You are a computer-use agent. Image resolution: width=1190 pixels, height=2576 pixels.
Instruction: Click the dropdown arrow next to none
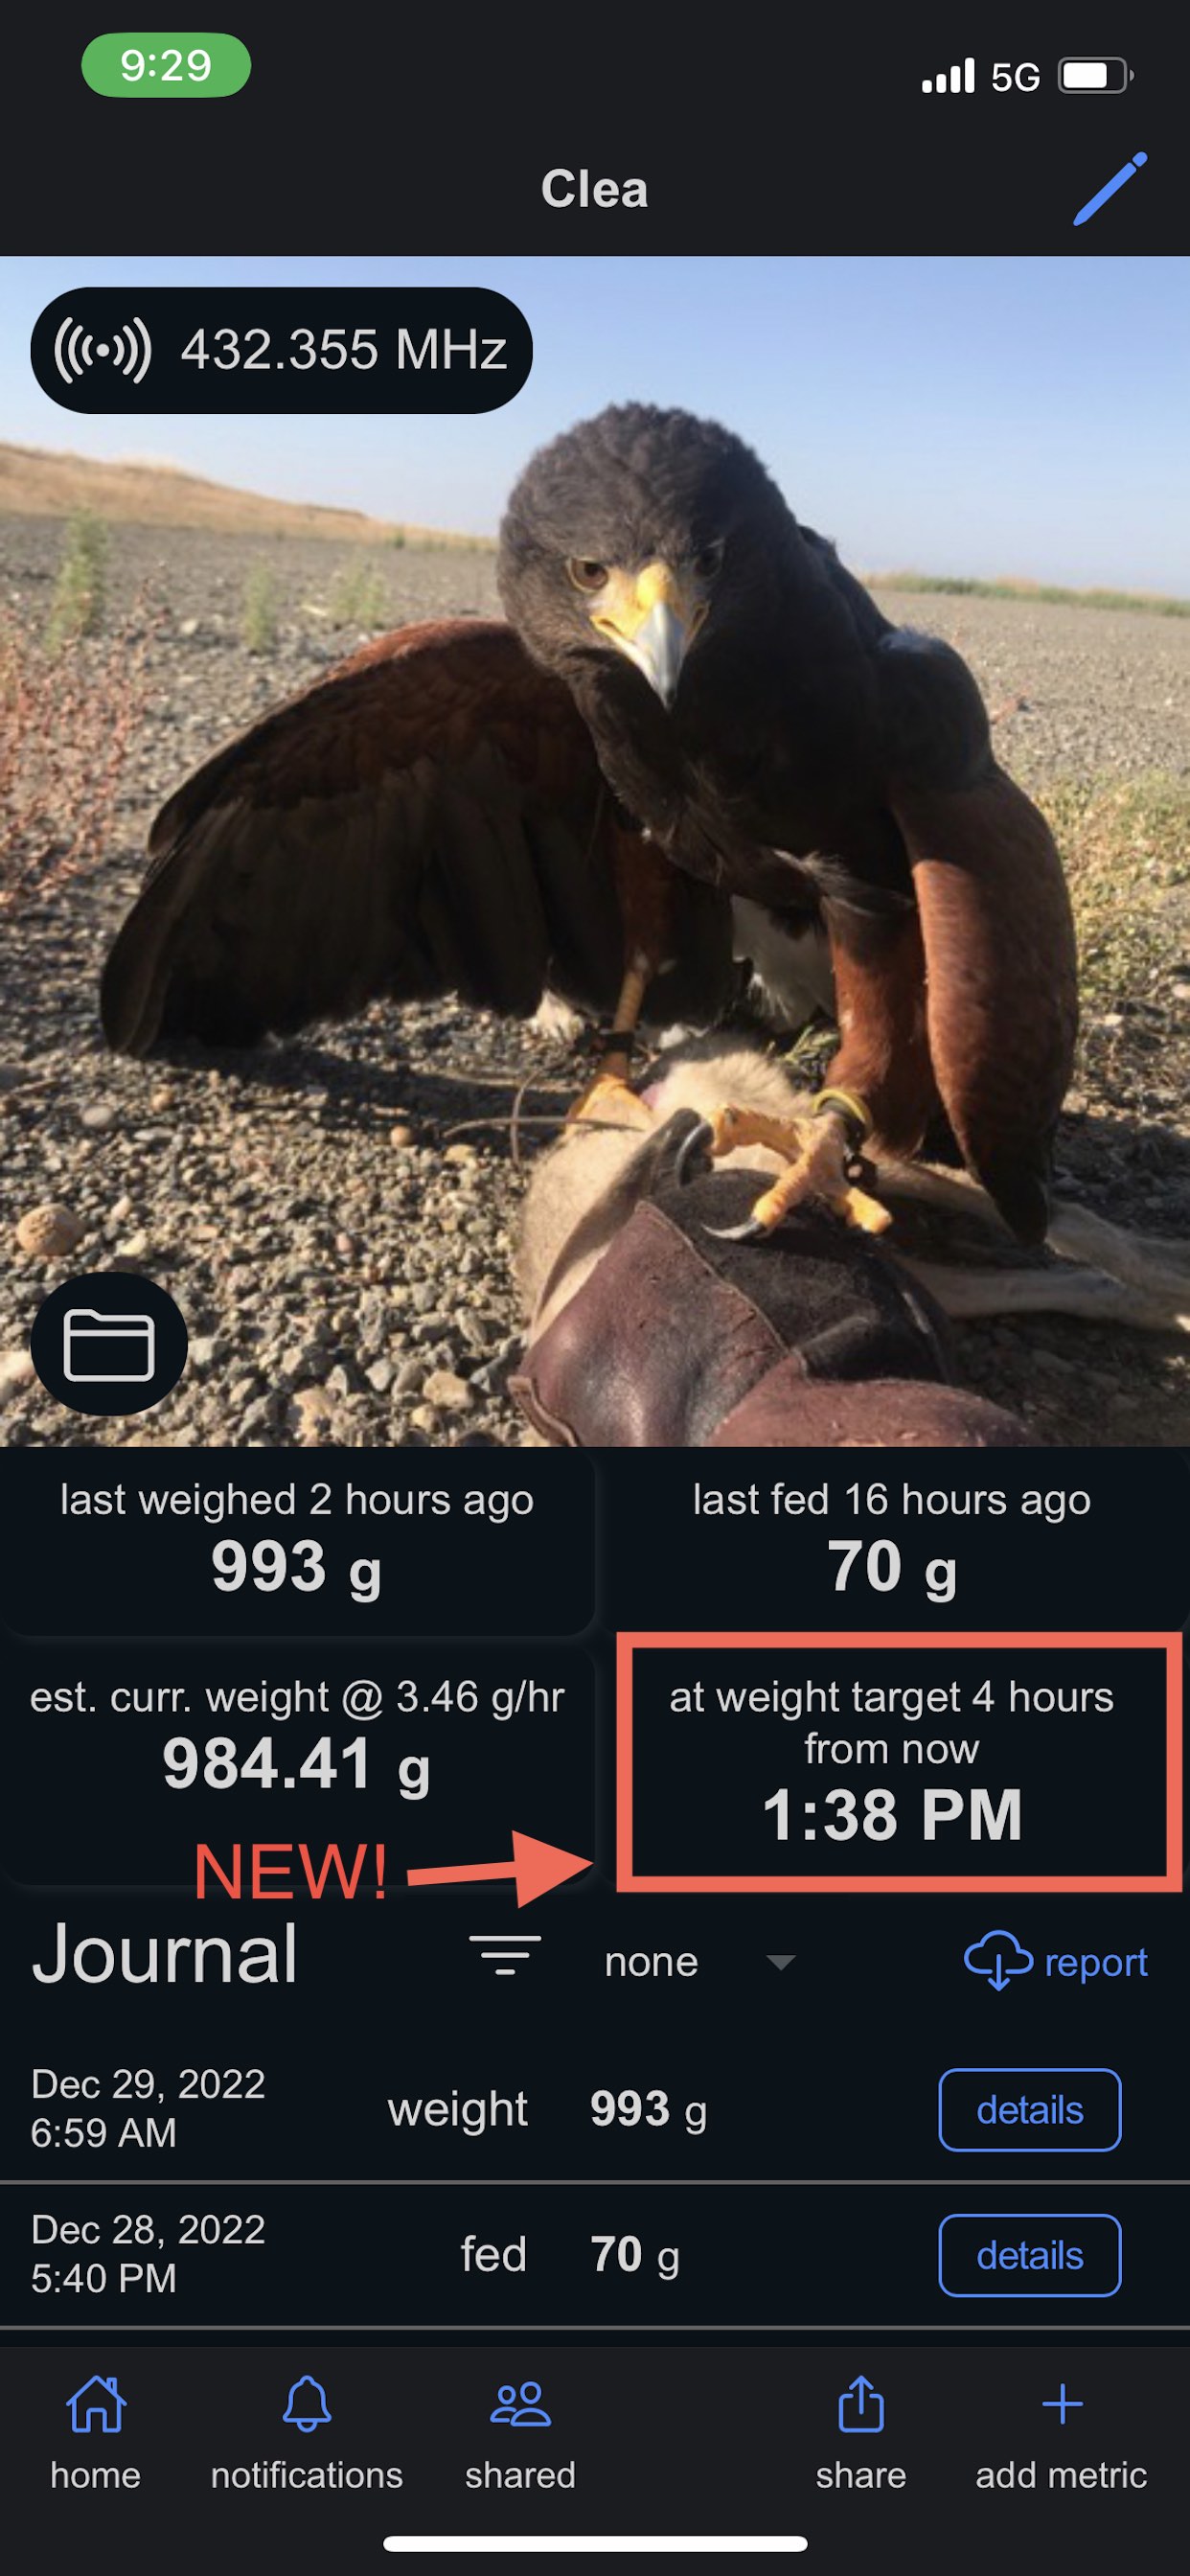[x=780, y=1962]
